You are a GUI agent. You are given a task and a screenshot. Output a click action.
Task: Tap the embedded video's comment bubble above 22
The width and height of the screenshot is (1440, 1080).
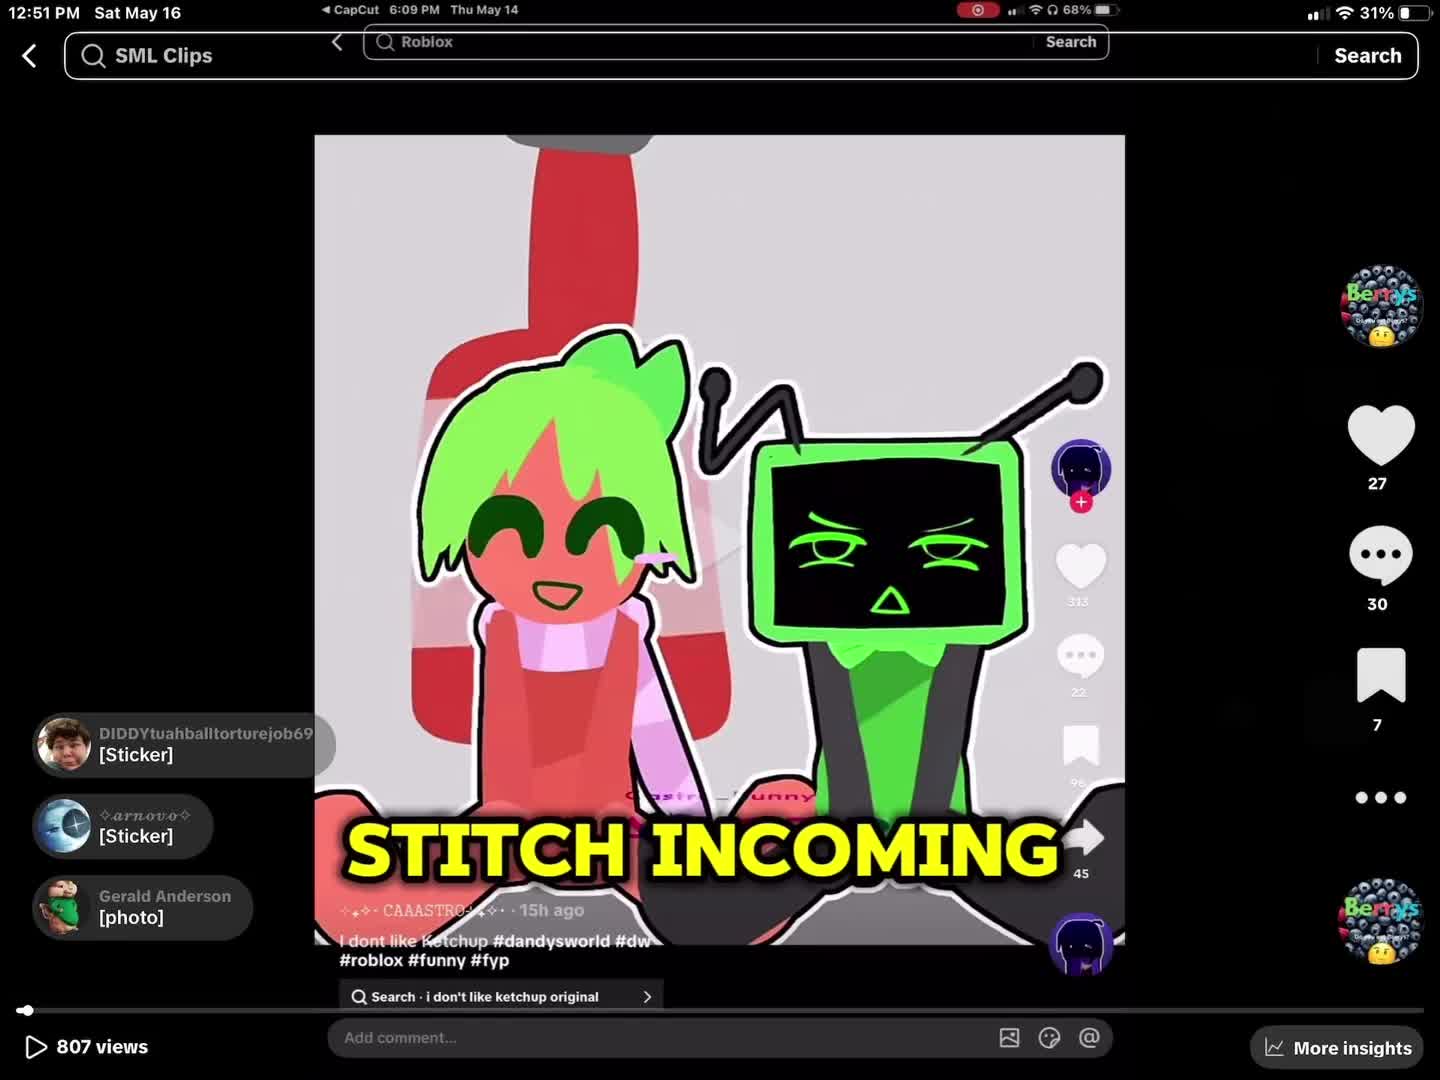(x=1080, y=656)
